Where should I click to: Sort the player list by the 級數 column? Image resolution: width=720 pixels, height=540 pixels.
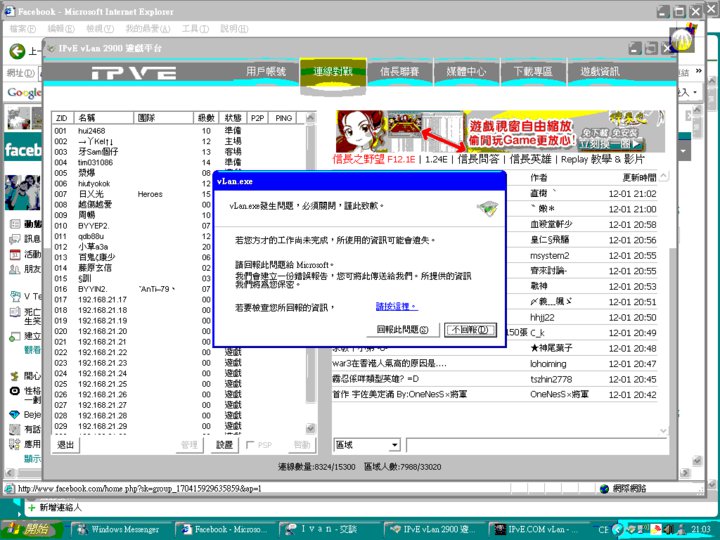click(x=206, y=118)
